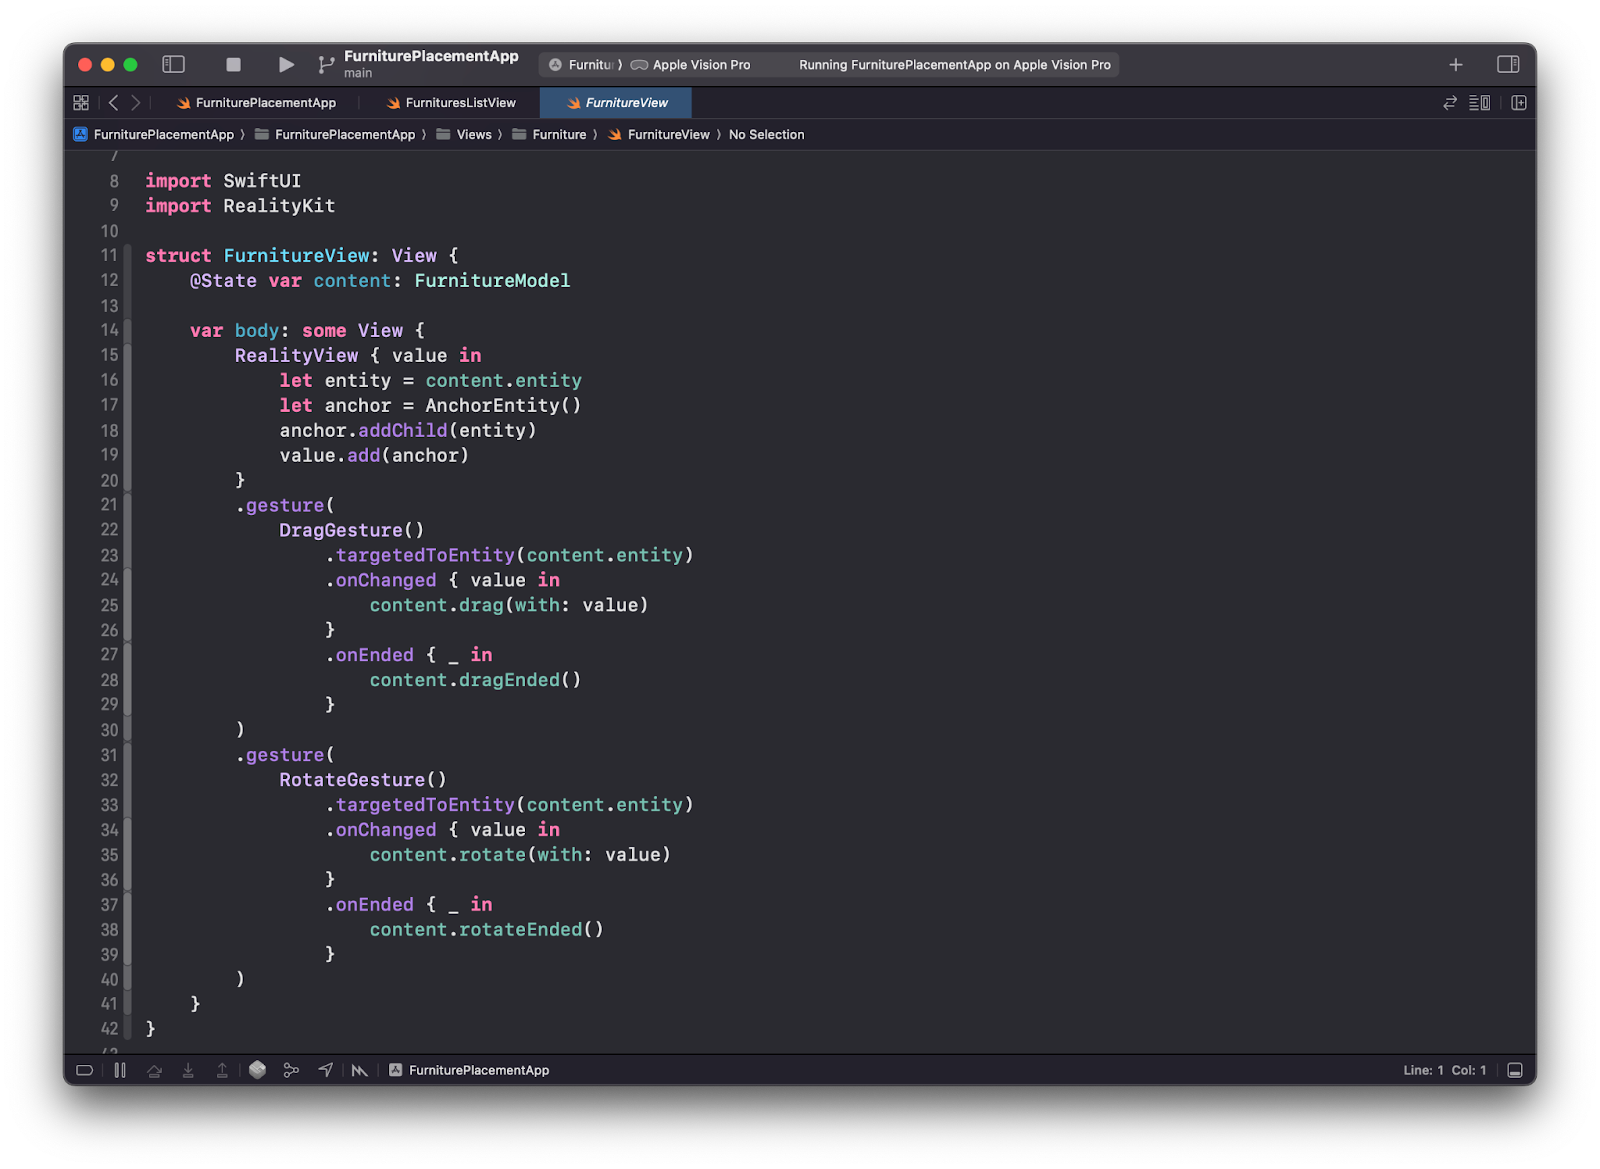Click the go back navigation arrow

[x=114, y=103]
